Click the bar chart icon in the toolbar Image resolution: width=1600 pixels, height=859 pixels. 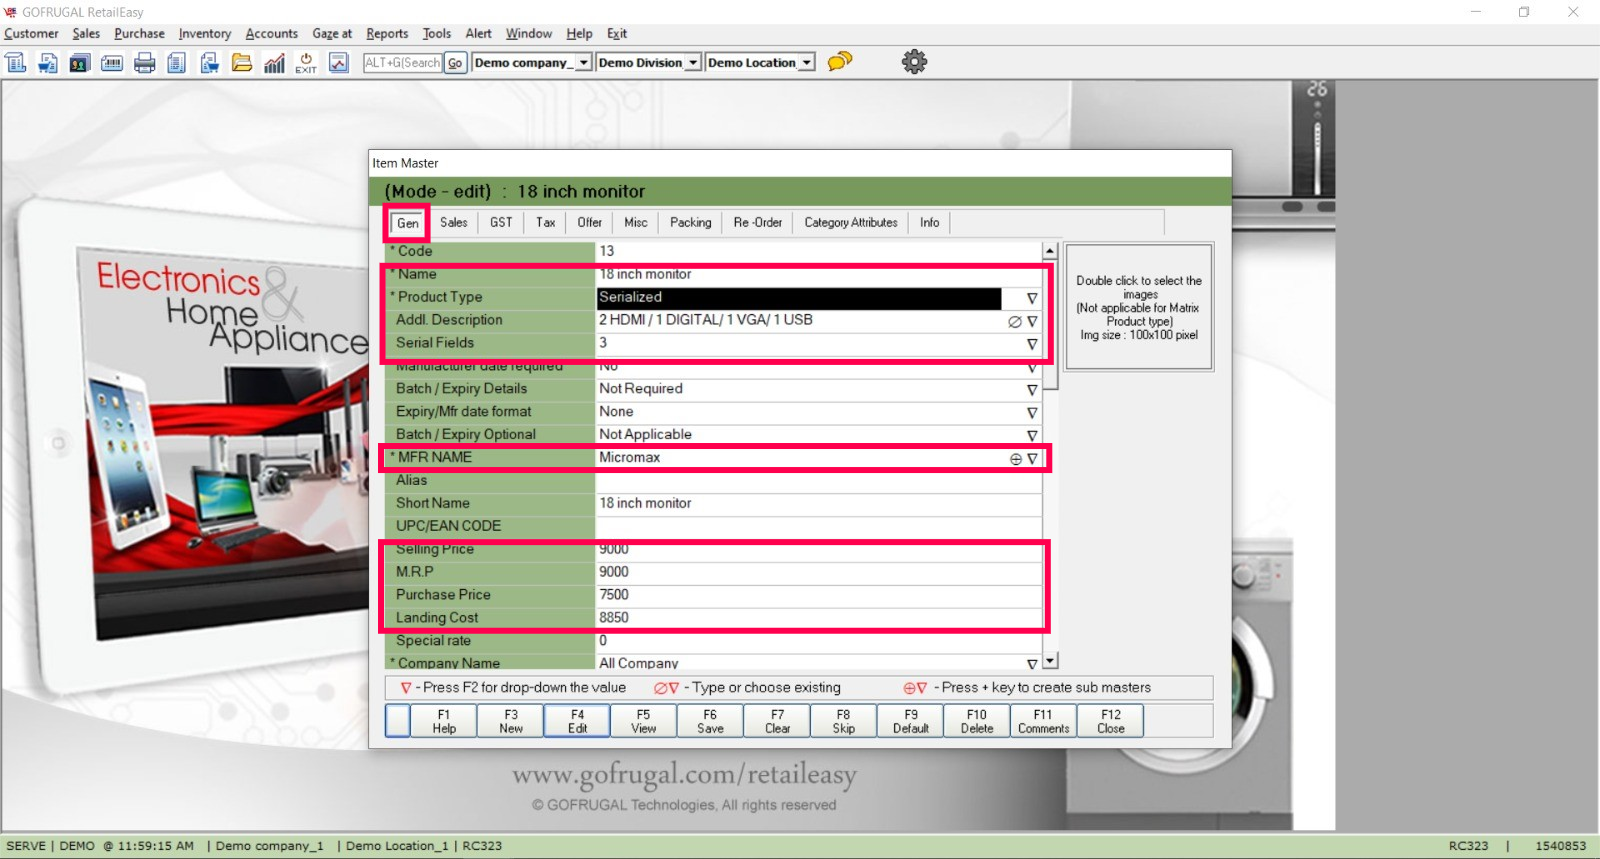pyautogui.click(x=274, y=63)
